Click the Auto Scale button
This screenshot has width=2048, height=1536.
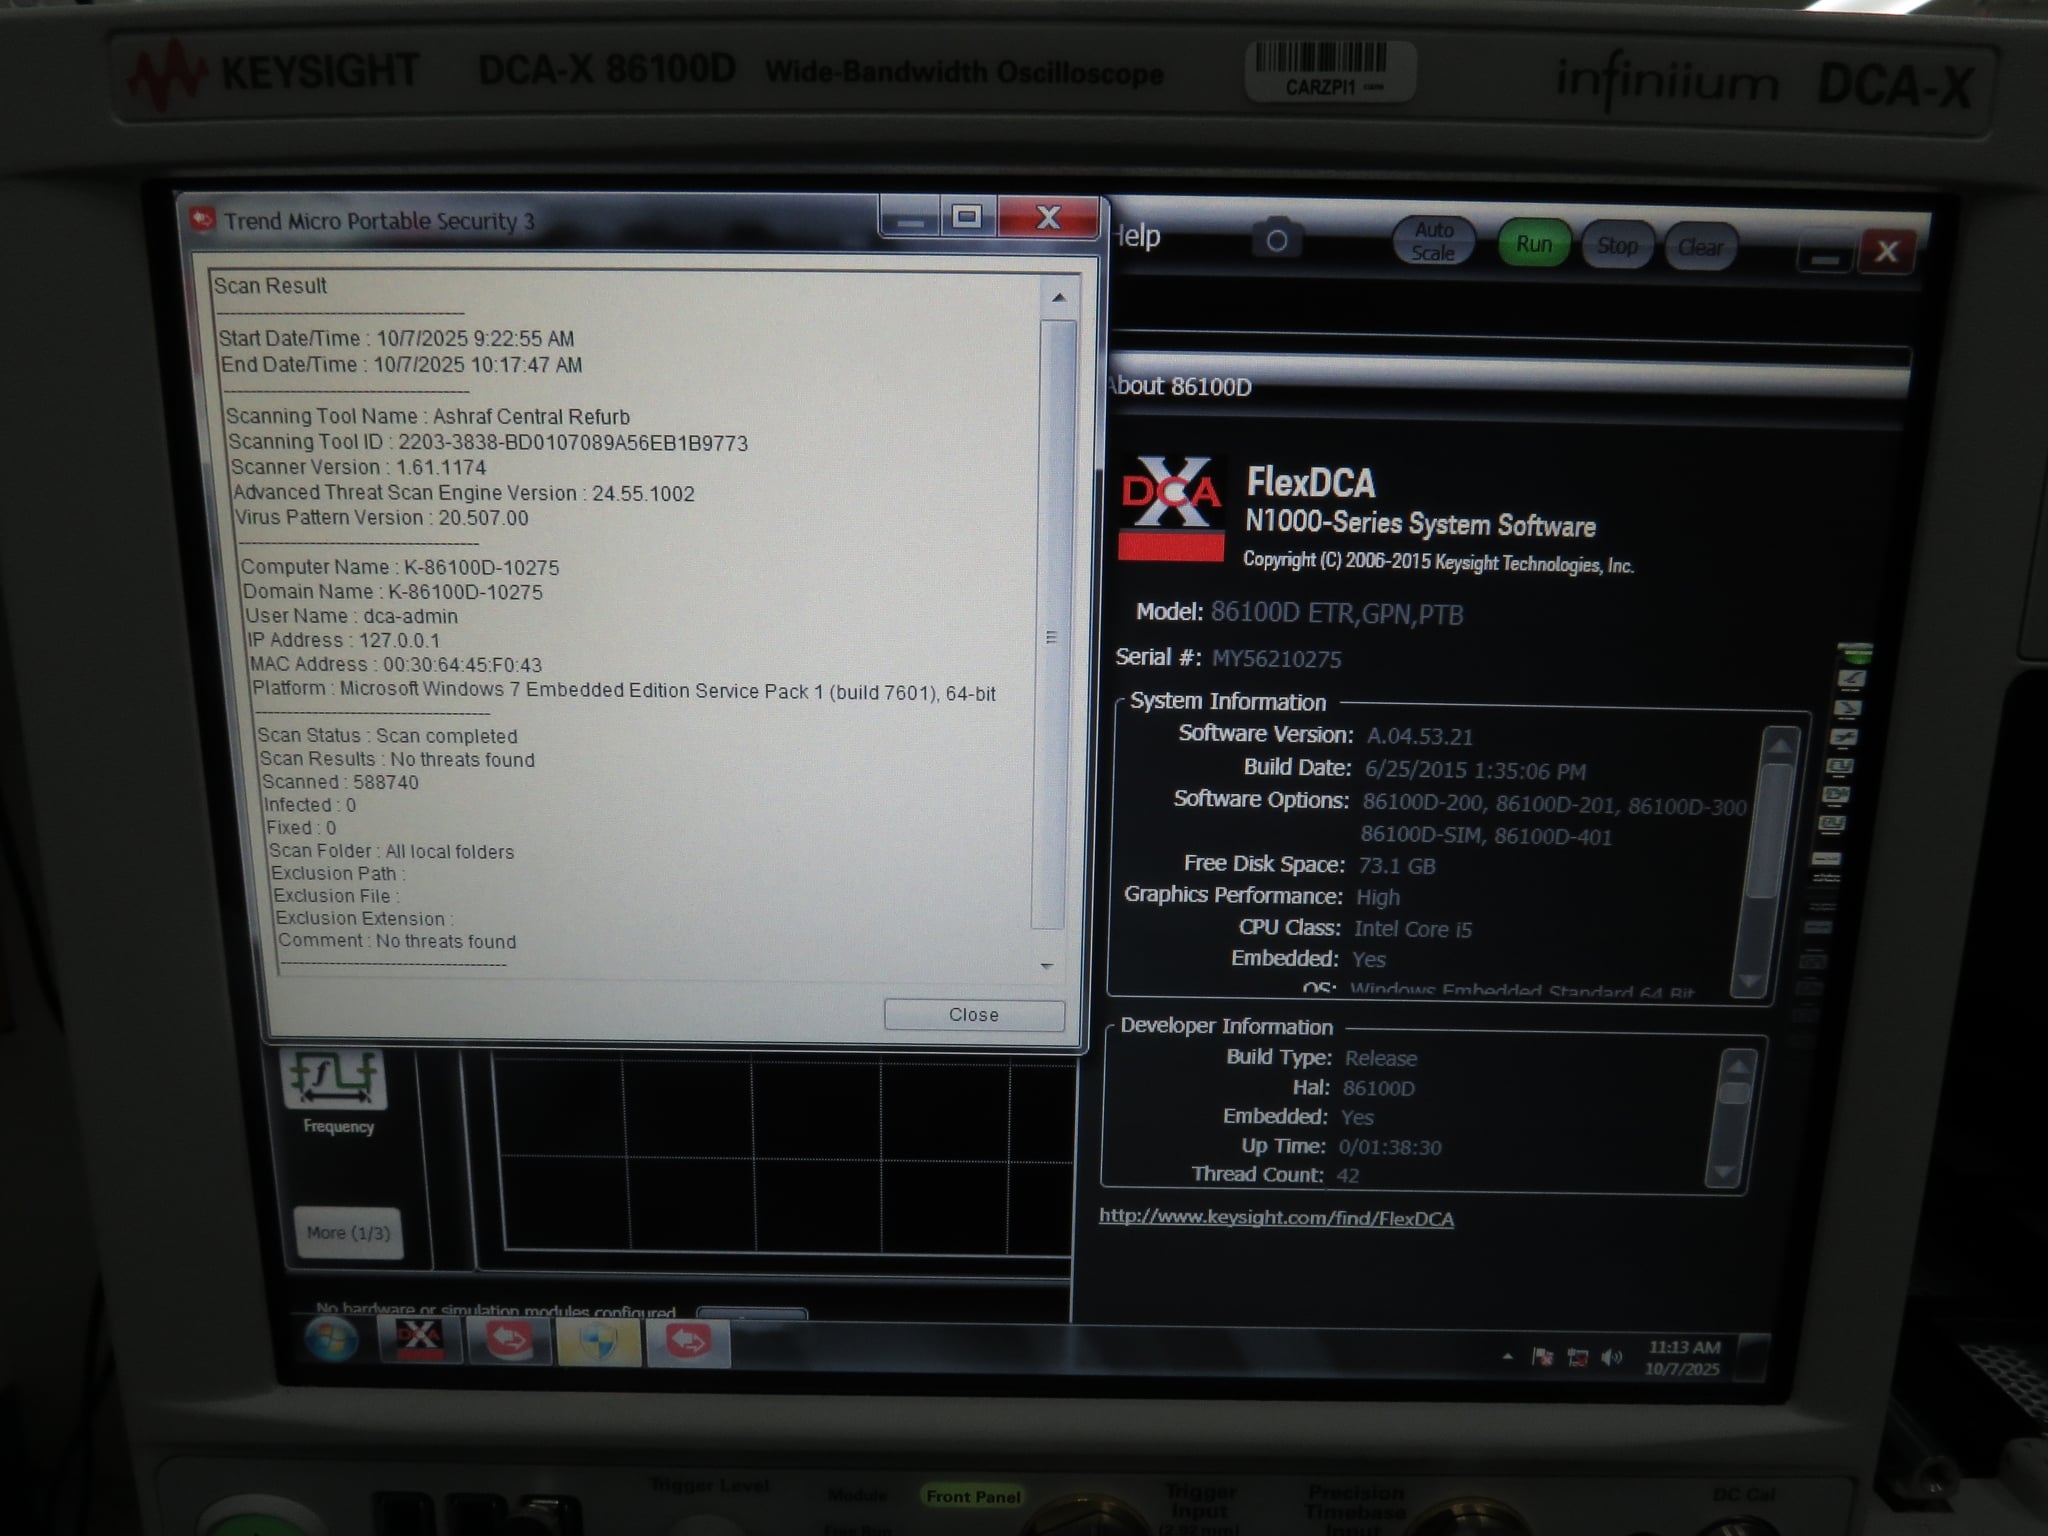[1433, 242]
